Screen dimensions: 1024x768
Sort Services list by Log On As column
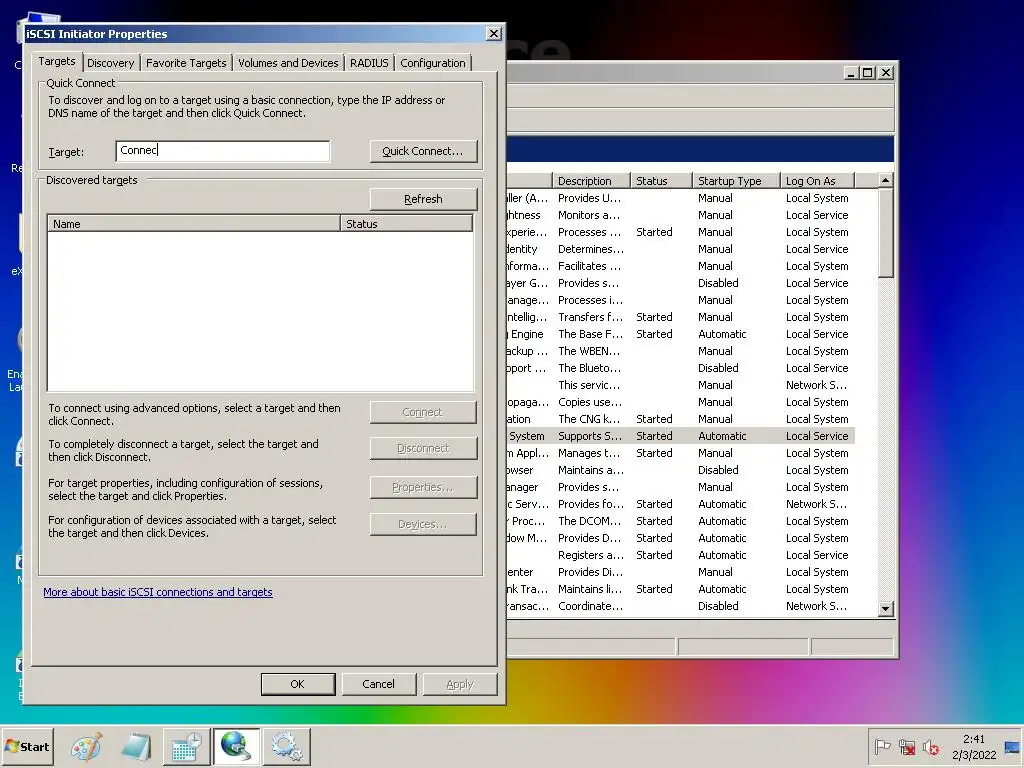click(818, 181)
